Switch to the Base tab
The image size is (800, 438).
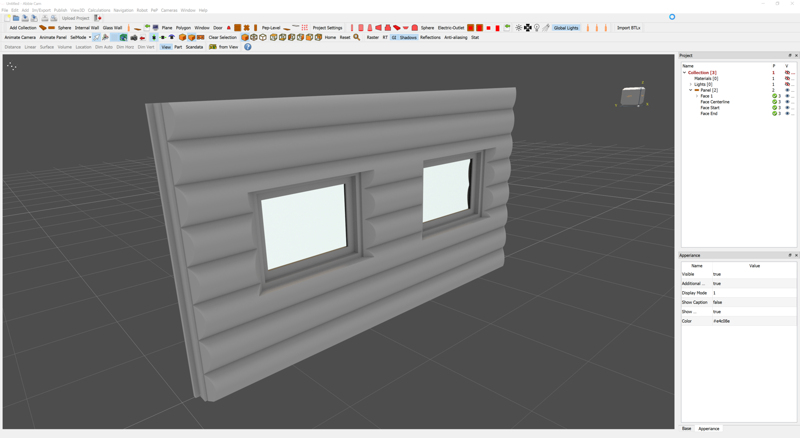tap(687, 429)
